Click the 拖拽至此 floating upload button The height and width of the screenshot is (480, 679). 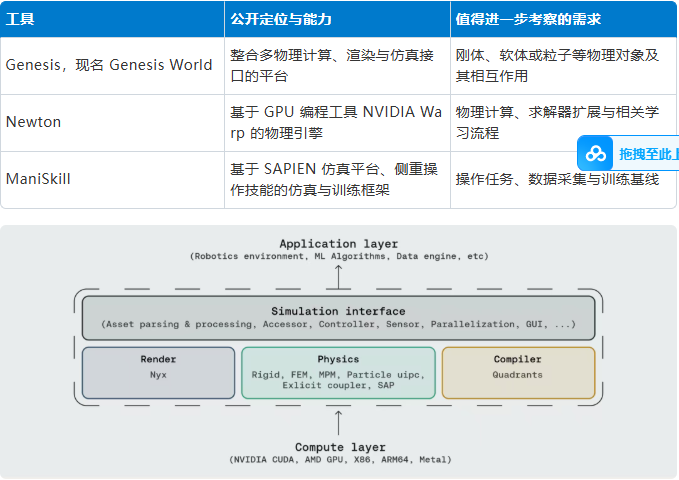point(628,153)
